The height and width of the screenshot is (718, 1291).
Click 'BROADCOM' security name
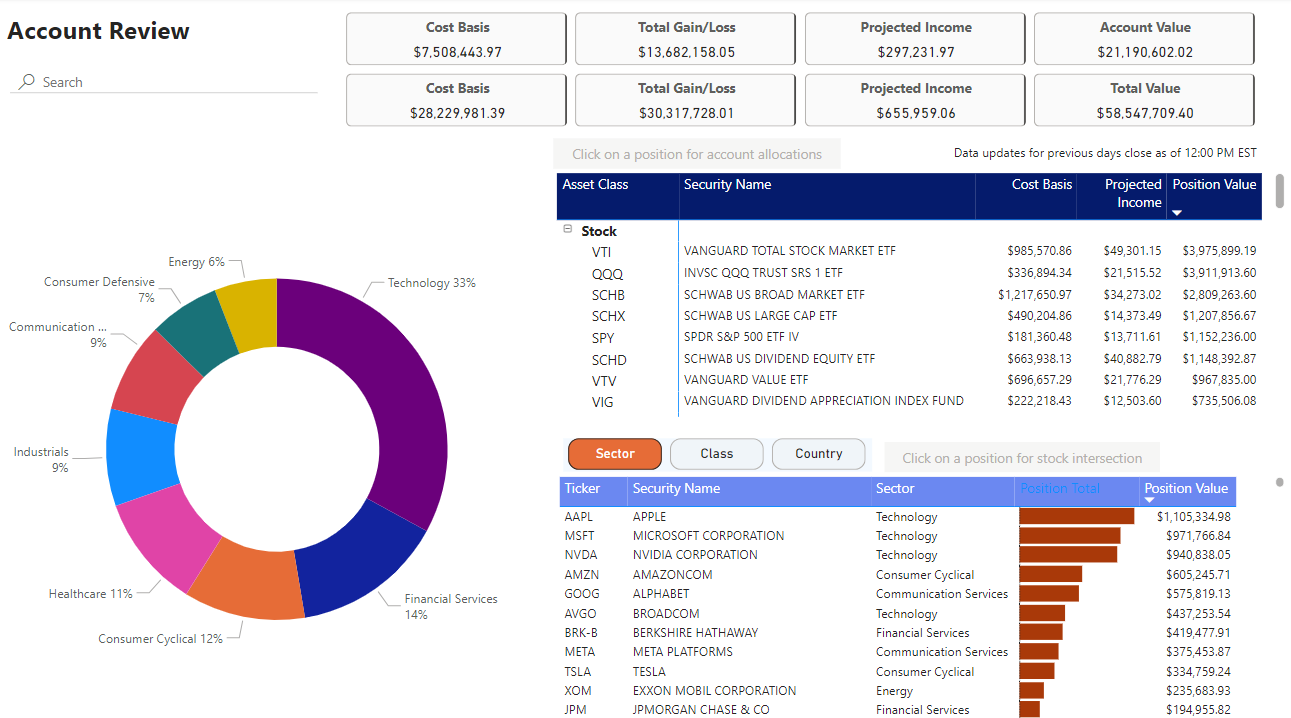666,614
